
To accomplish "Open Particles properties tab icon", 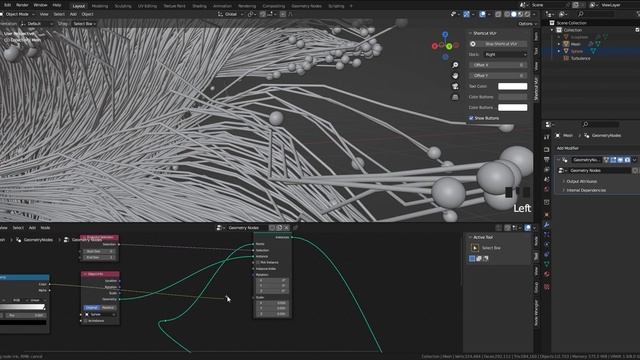I will click(547, 235).
